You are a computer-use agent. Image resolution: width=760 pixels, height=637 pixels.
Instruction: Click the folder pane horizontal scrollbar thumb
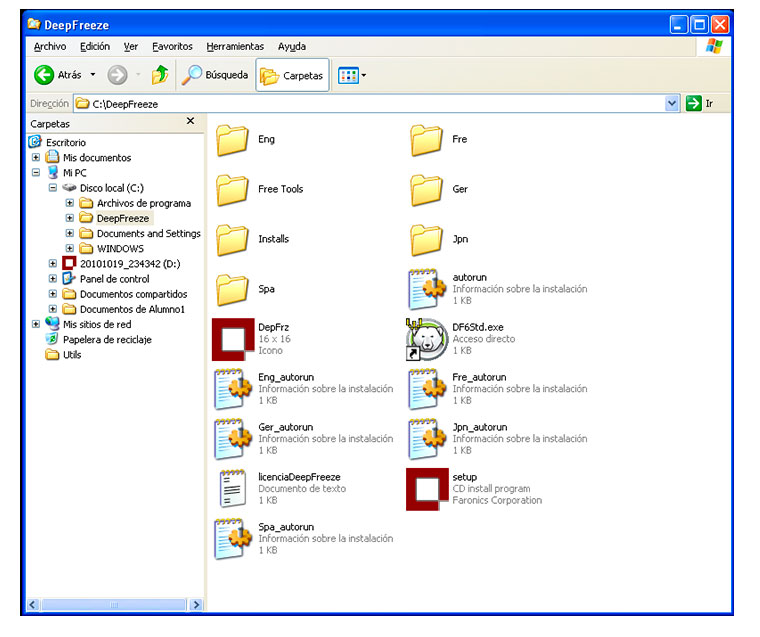pos(114,605)
